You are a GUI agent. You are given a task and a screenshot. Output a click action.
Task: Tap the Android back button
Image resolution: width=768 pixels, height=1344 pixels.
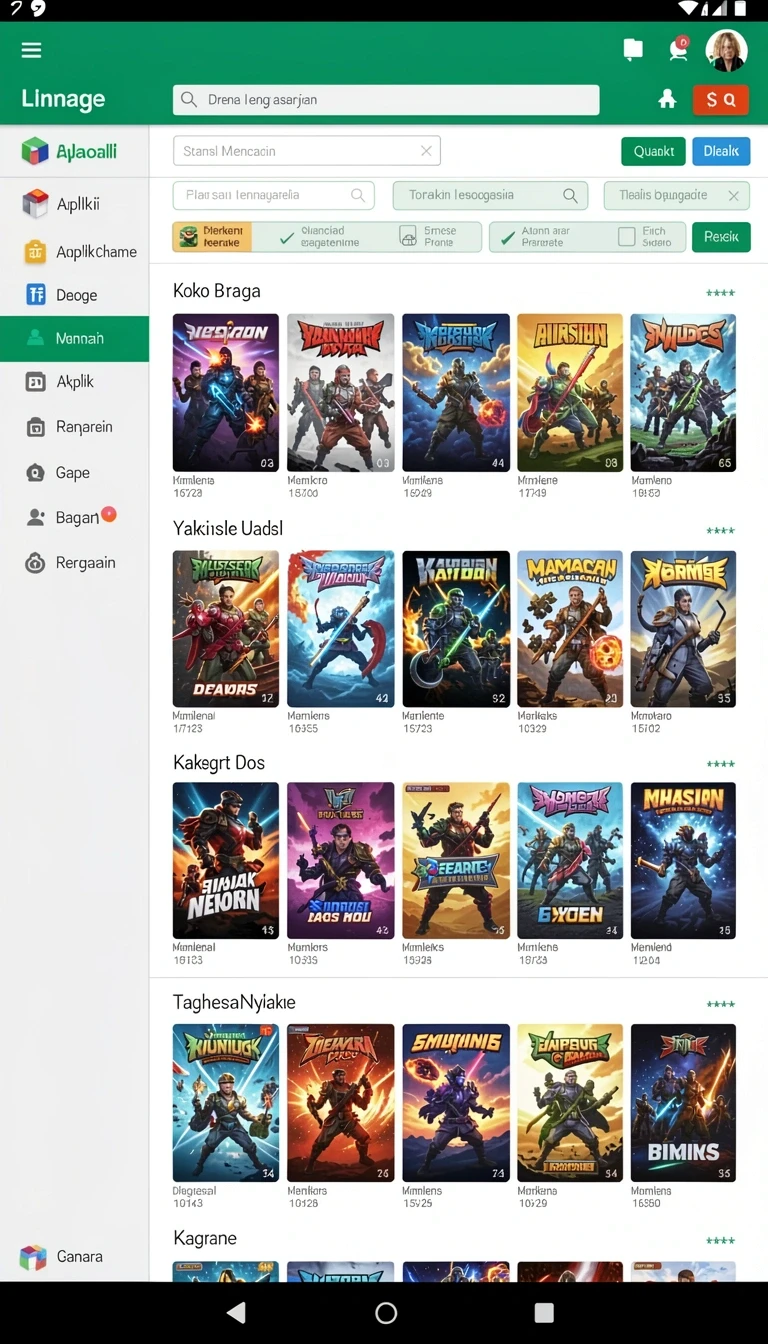(236, 1313)
